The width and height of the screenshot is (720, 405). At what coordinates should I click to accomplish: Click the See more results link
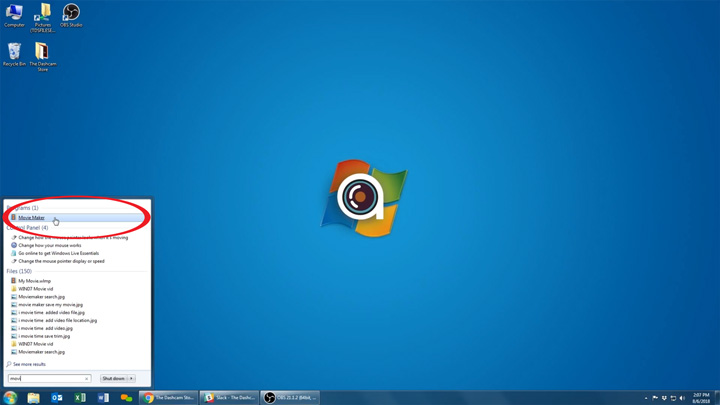(29, 364)
